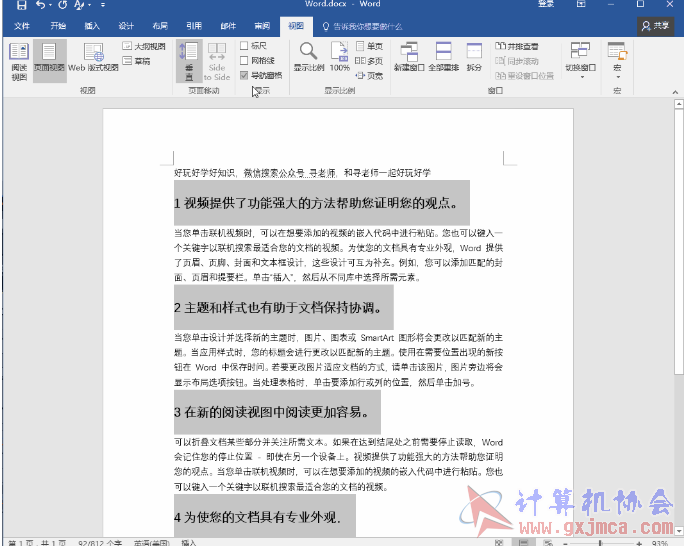Click the Redo icon in title bar
689x546 pixels.
tap(62, 4)
